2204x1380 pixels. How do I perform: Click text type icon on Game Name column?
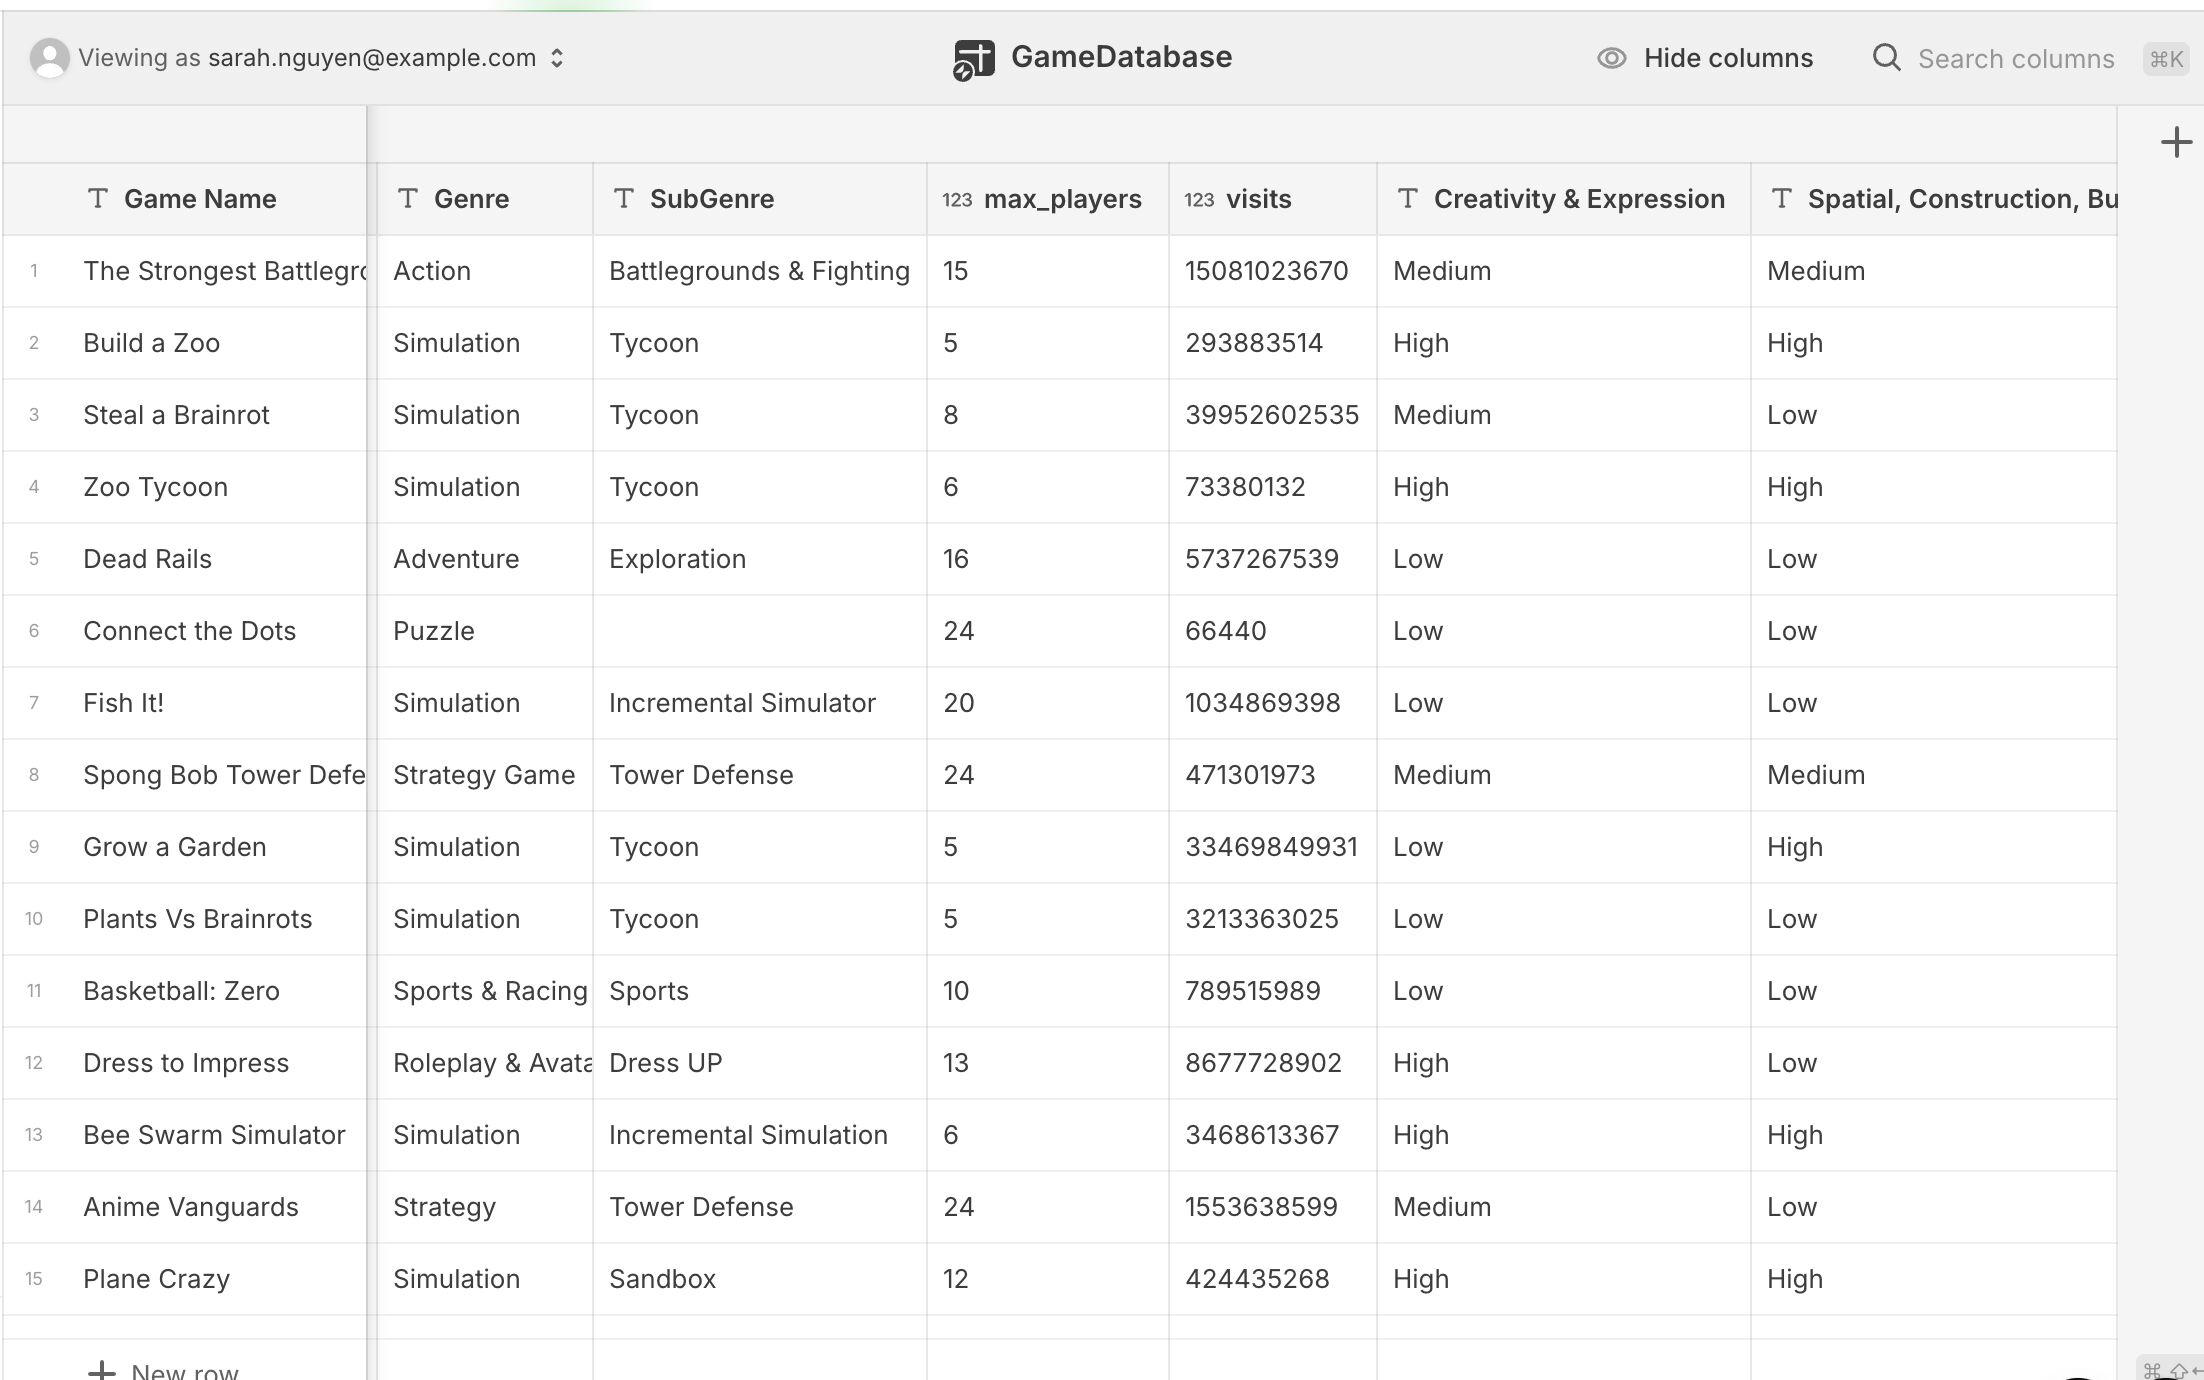[98, 198]
